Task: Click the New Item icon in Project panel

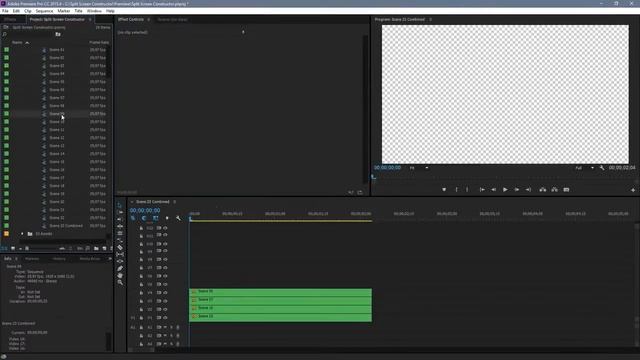Action: [104, 248]
